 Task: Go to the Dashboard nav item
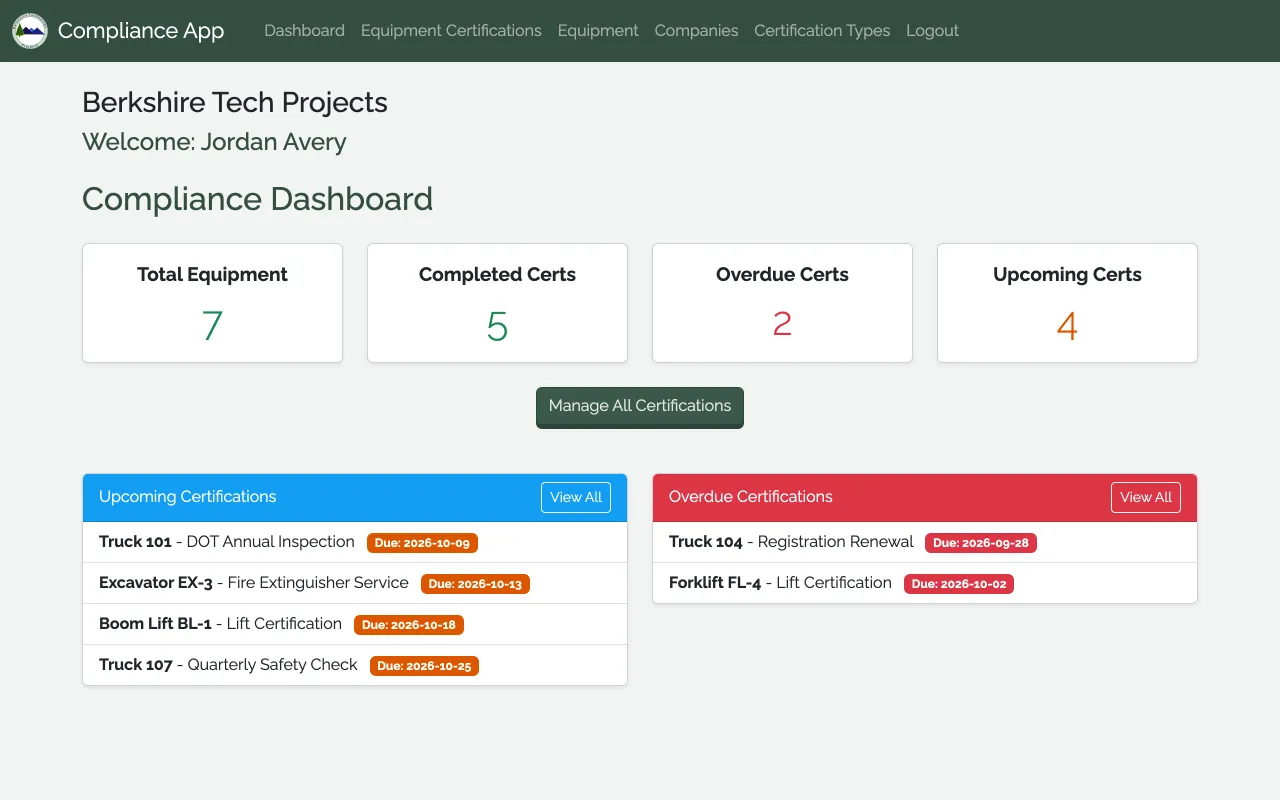point(304,31)
